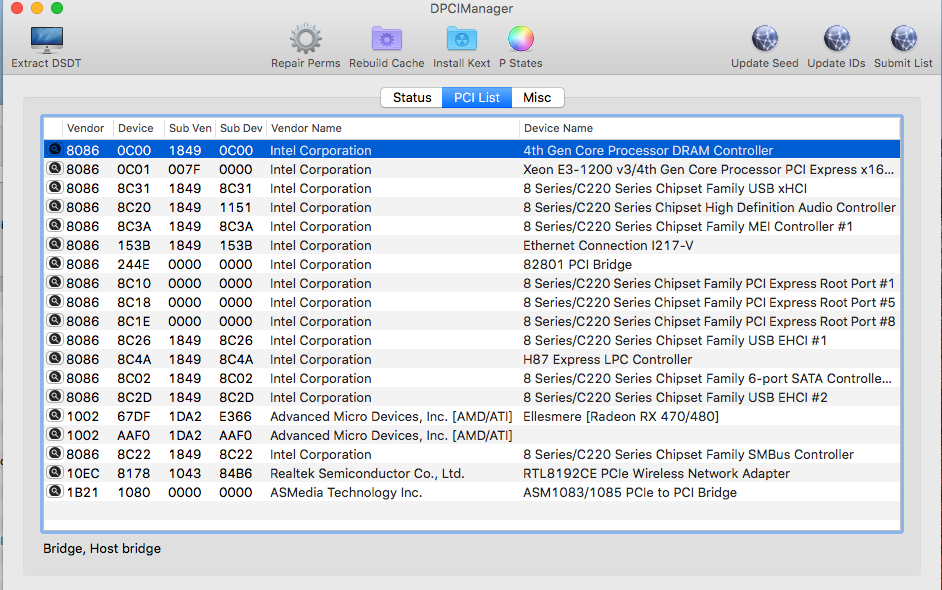Click the magnifier icon for device 8C3A

tap(55, 225)
